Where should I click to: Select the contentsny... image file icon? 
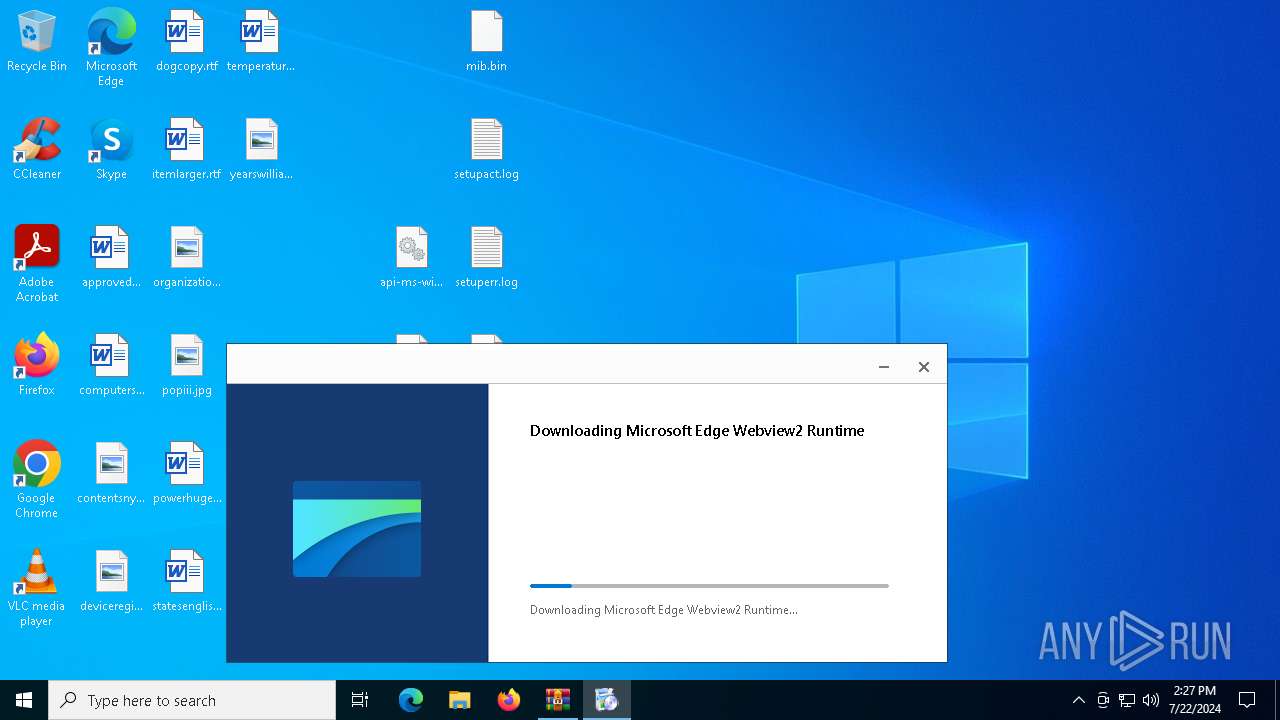(111, 474)
